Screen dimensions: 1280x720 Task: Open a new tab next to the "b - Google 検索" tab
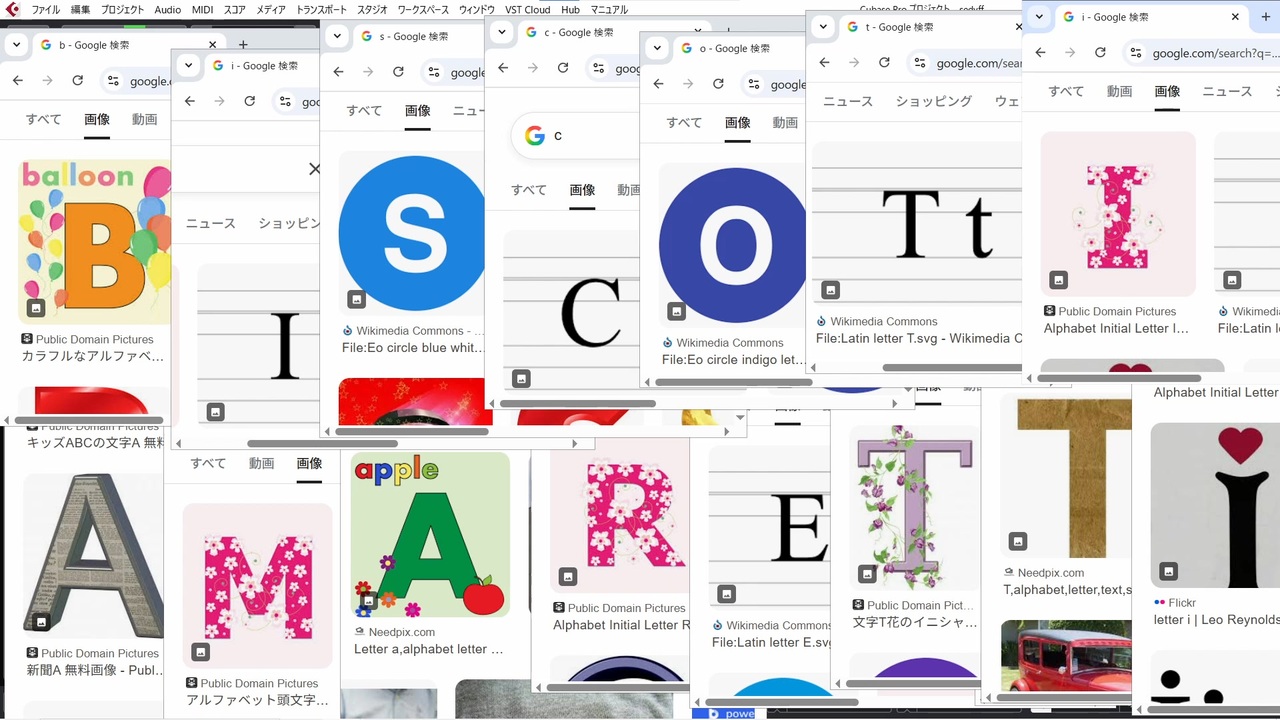click(243, 45)
